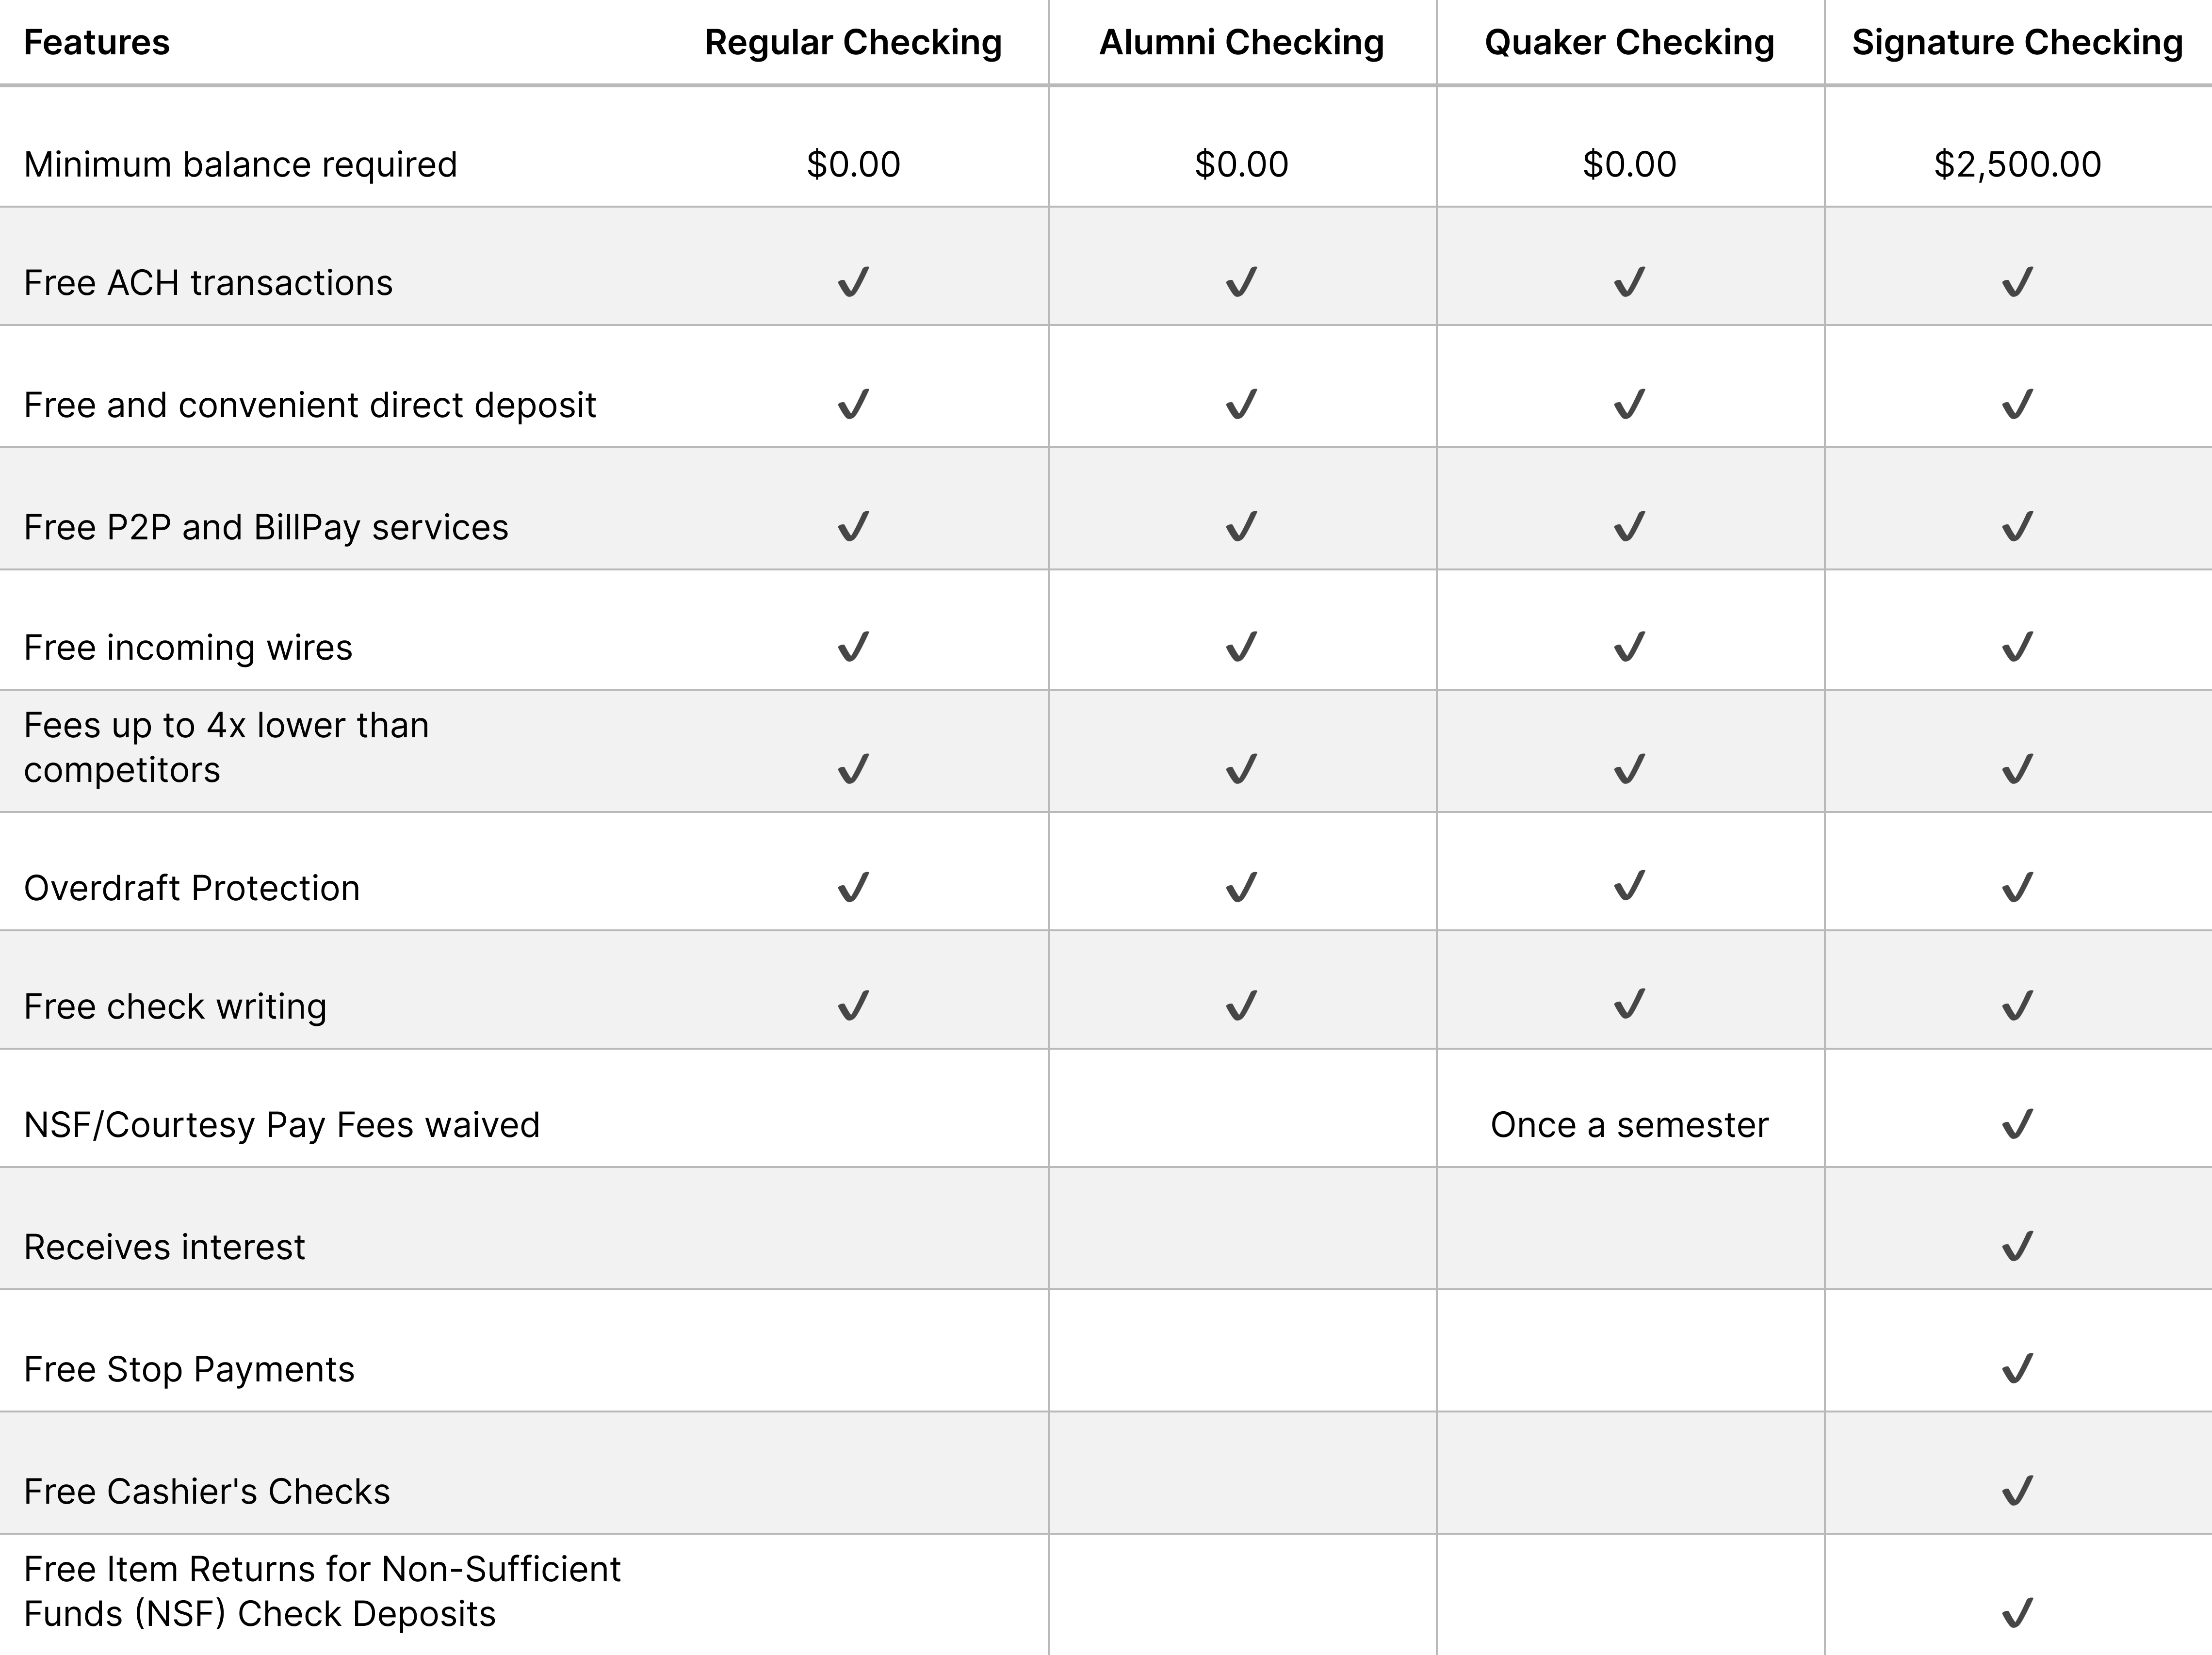The image size is (2212, 1655).
Task: Select the Regular Checking column header
Action: point(853,43)
